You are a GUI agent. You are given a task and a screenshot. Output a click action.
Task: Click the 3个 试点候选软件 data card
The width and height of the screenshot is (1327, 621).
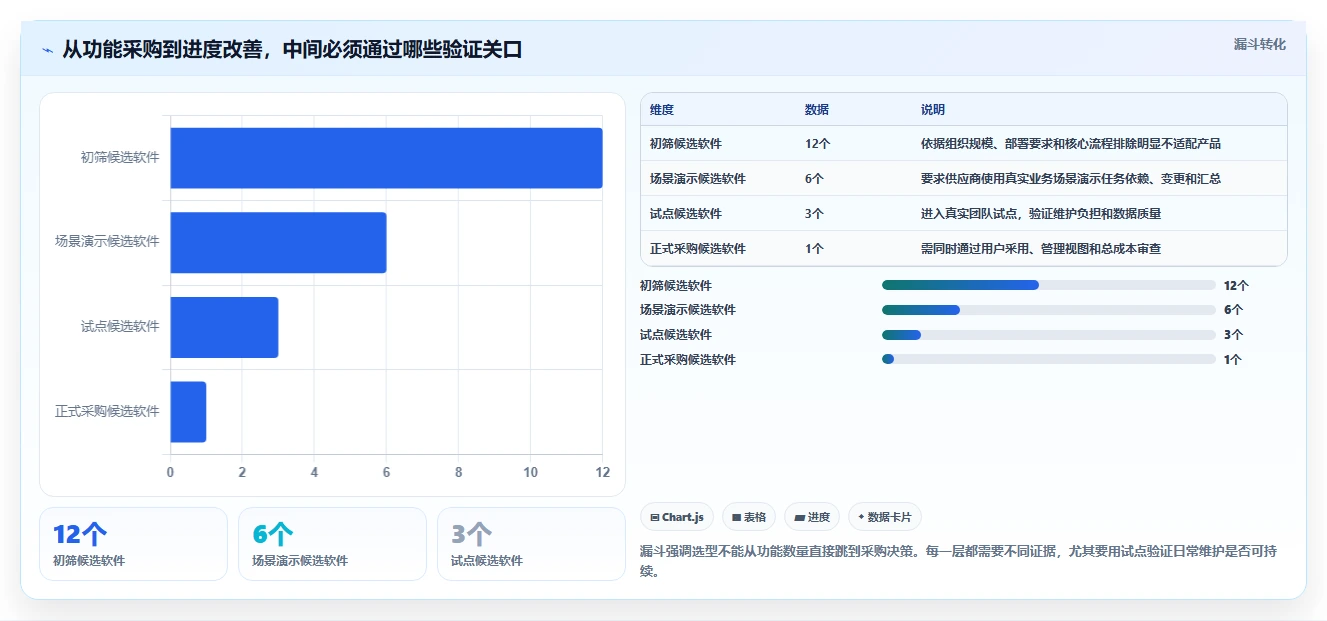point(531,544)
